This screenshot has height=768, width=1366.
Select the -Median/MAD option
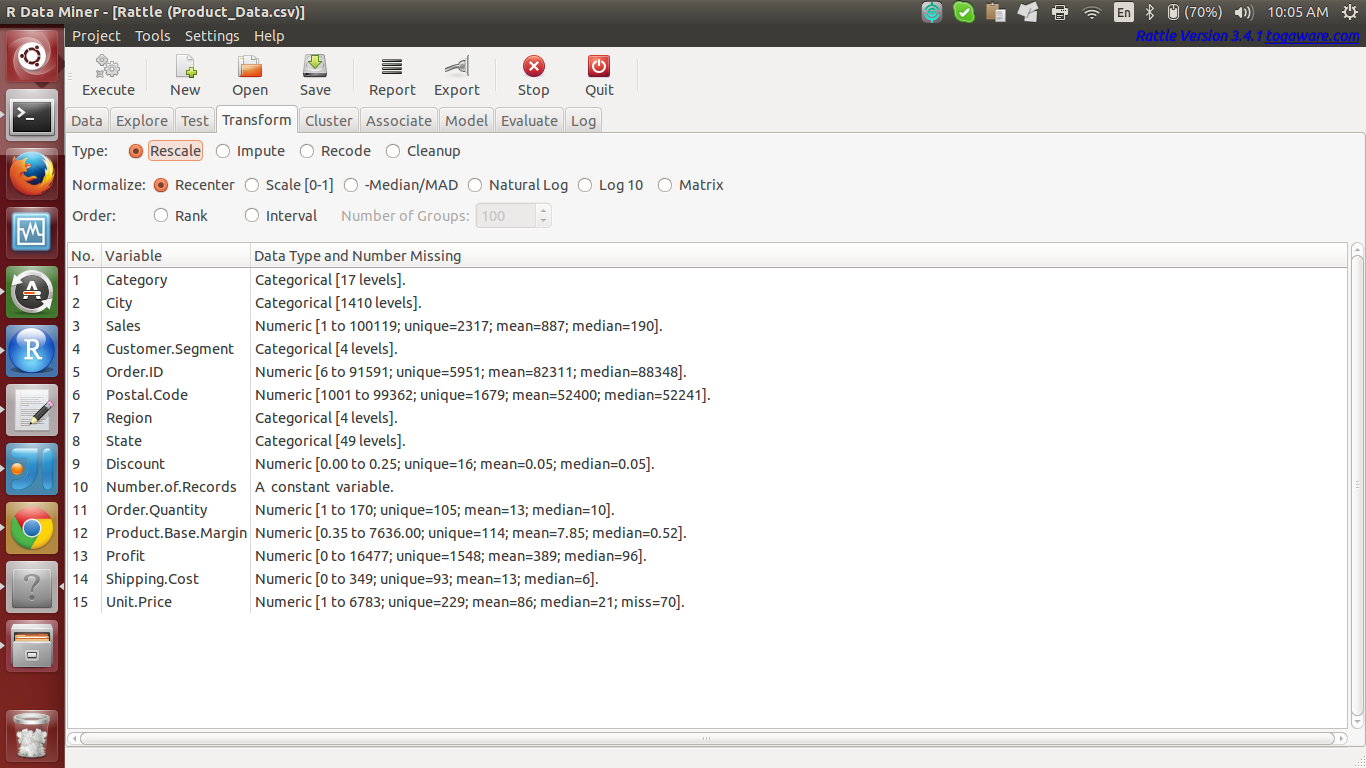(x=401, y=185)
